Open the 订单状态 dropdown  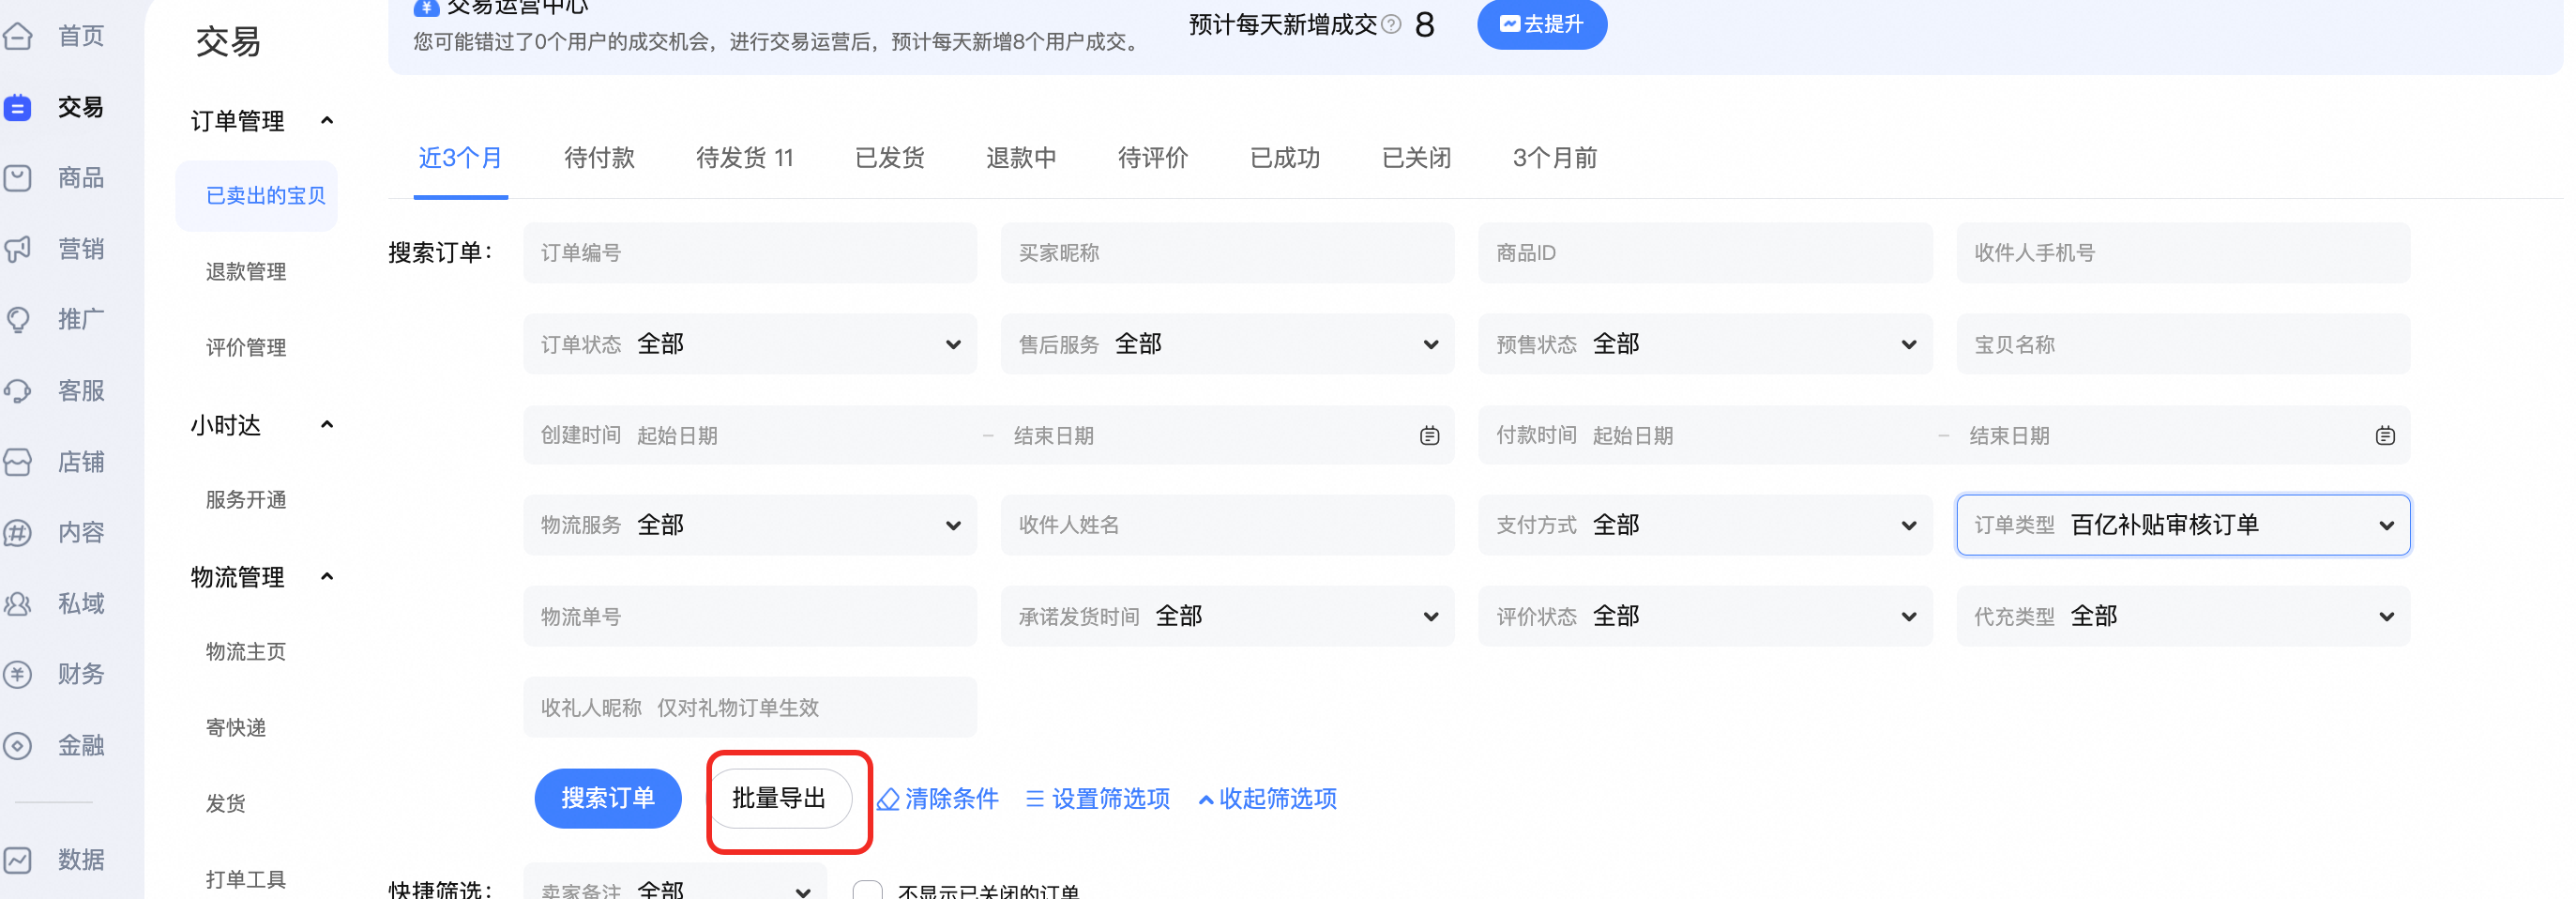[750, 344]
